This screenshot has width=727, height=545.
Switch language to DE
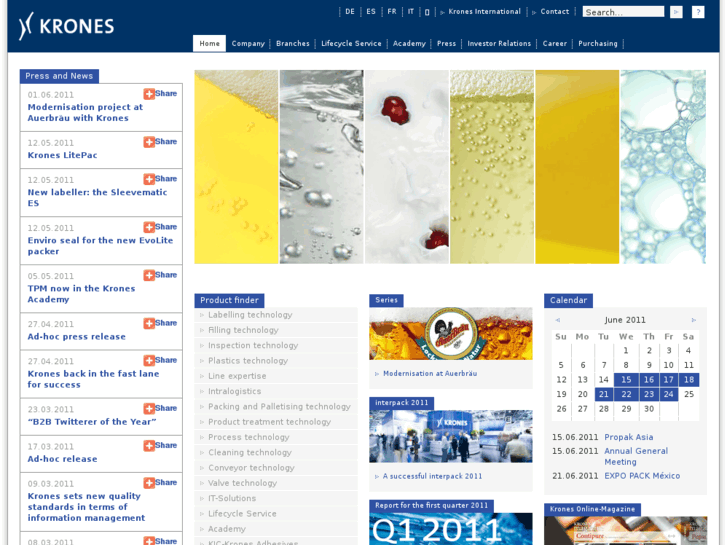tap(350, 12)
